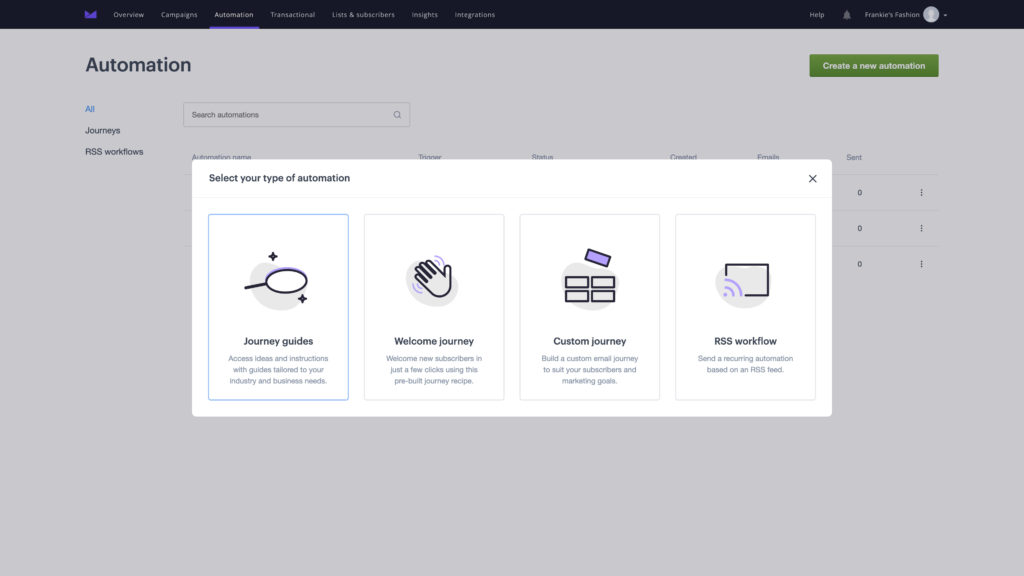
Task: Select the Journey guides card icon
Action: [x=278, y=278]
